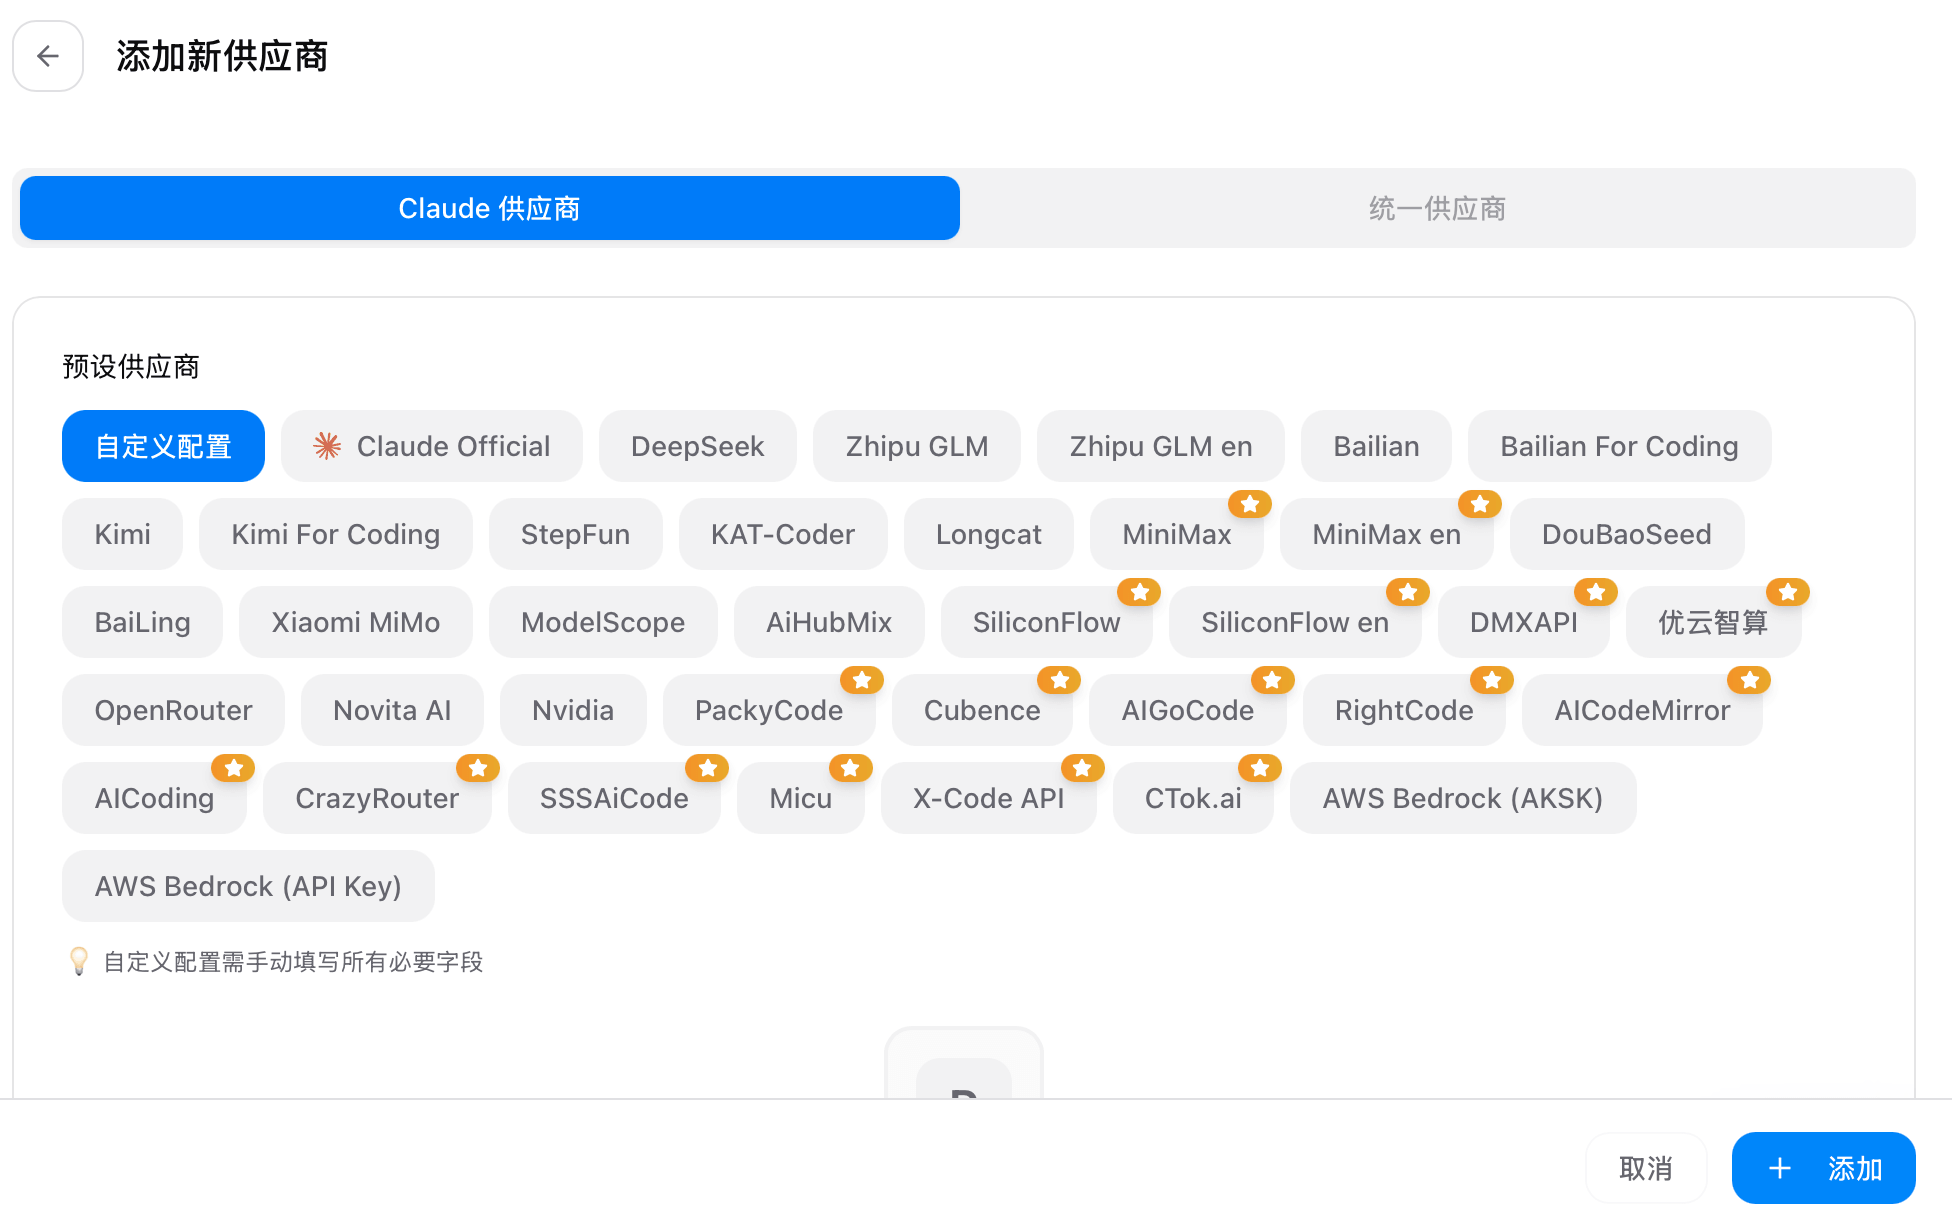
Task: Click the star badge on MiniMax
Action: (x=1249, y=505)
